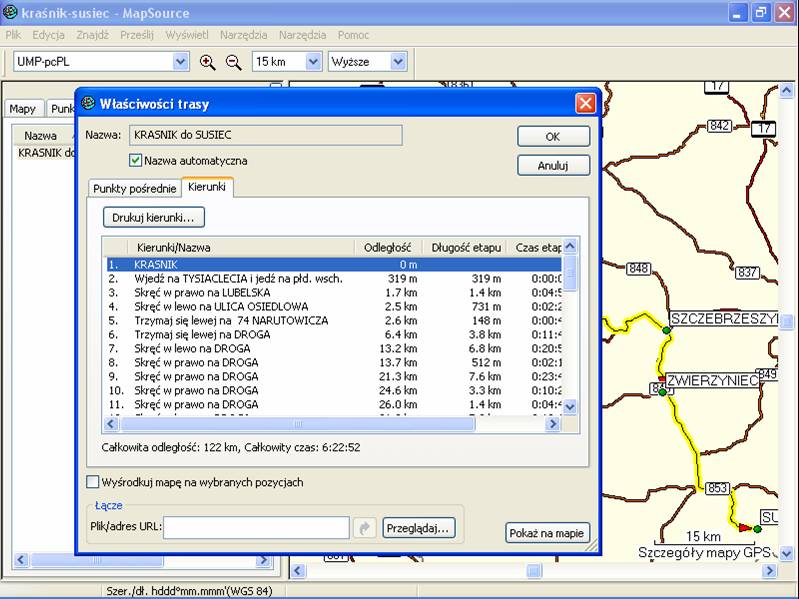Open the 15 km zoom scale dropdown
Image resolution: width=799 pixels, height=599 pixels.
[x=313, y=62]
